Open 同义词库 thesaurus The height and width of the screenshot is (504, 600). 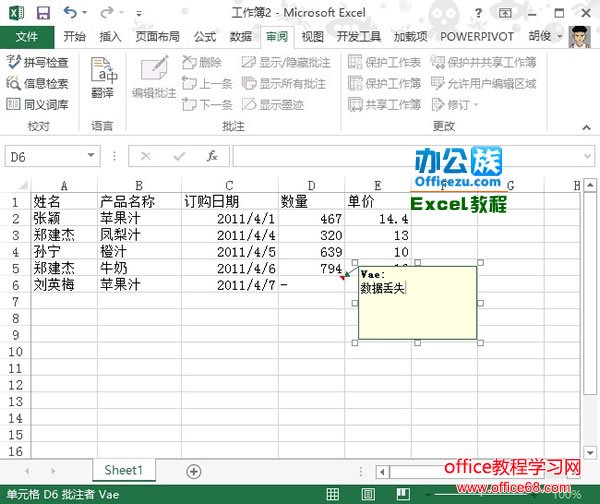[38, 104]
